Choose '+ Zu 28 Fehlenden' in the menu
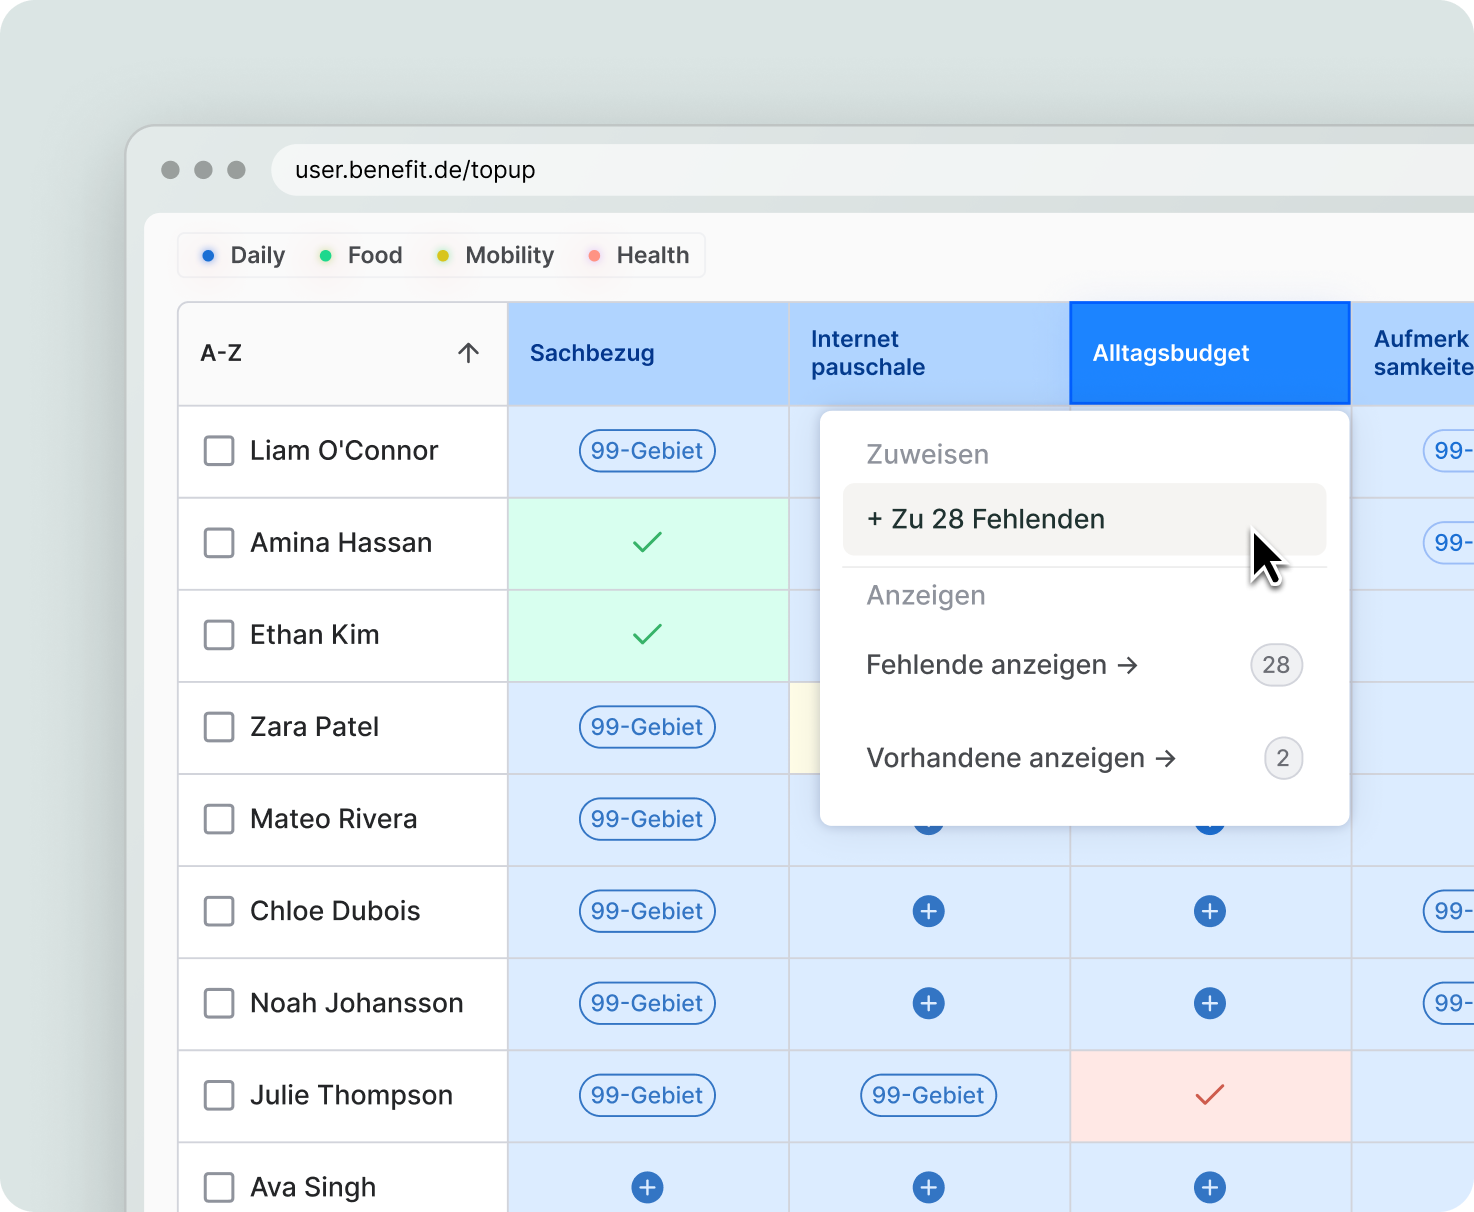1474x1212 pixels. 1084,519
